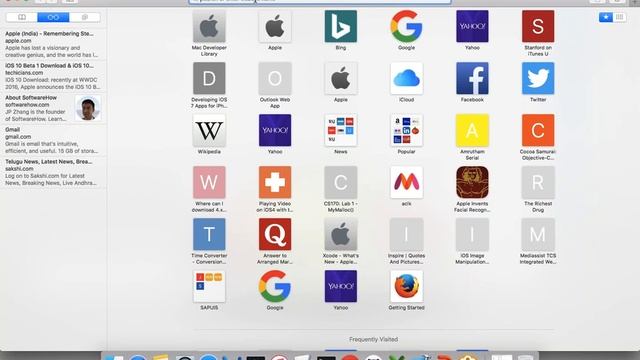
Task: Open the Apple favorite beside Bing
Action: click(x=275, y=27)
